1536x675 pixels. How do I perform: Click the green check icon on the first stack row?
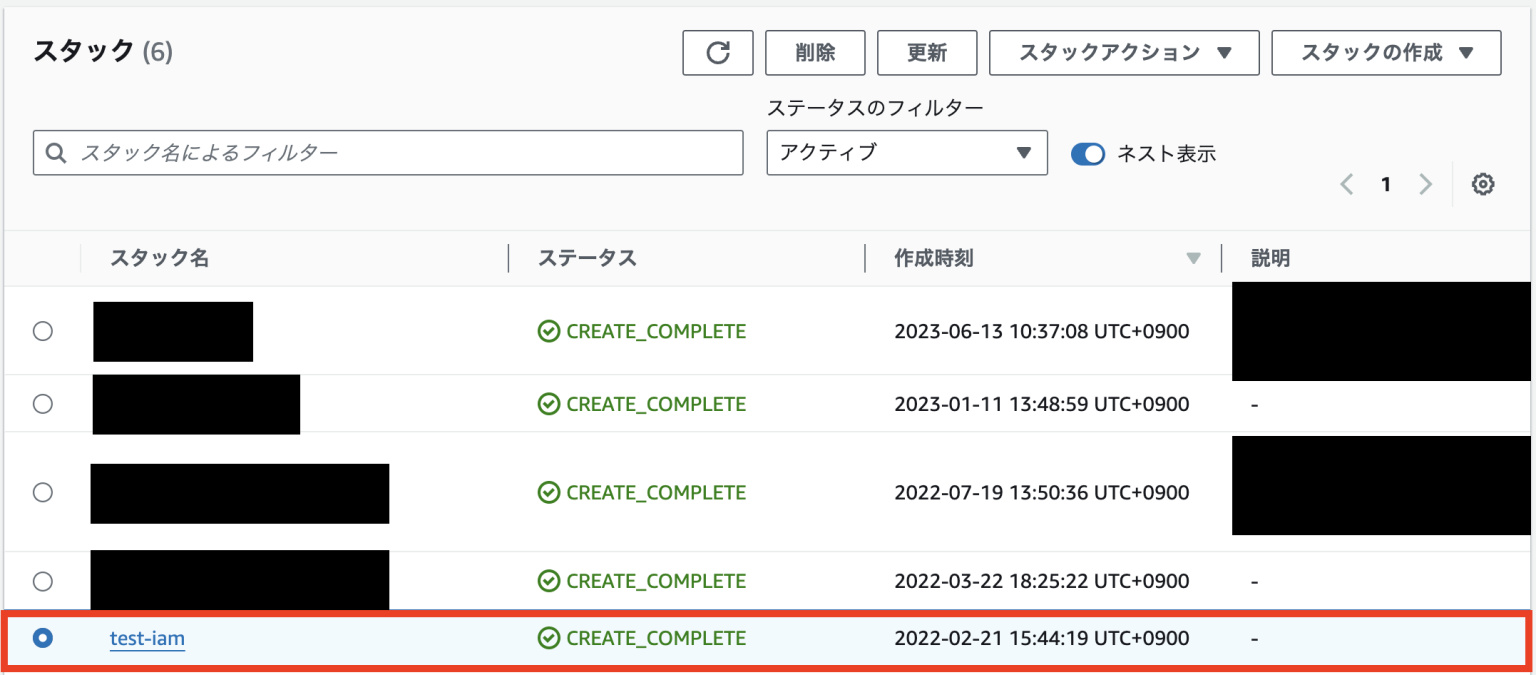[x=548, y=331]
